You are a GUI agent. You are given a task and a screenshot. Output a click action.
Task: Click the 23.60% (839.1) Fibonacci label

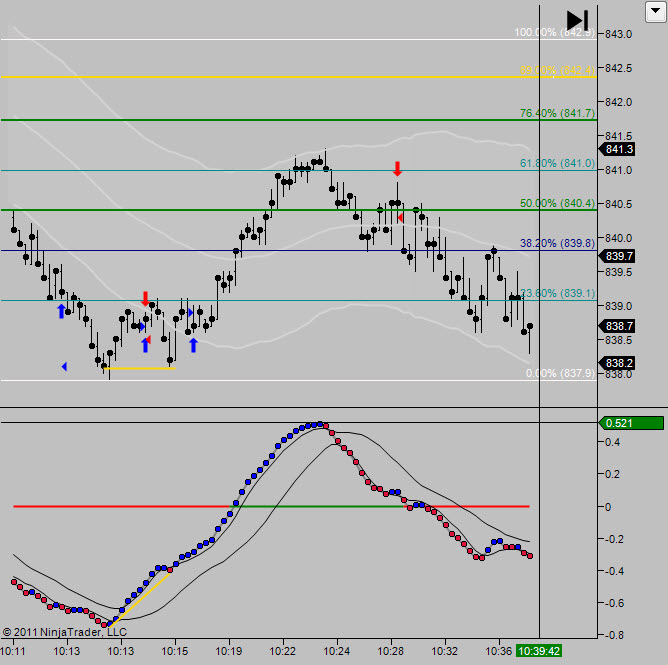click(557, 293)
